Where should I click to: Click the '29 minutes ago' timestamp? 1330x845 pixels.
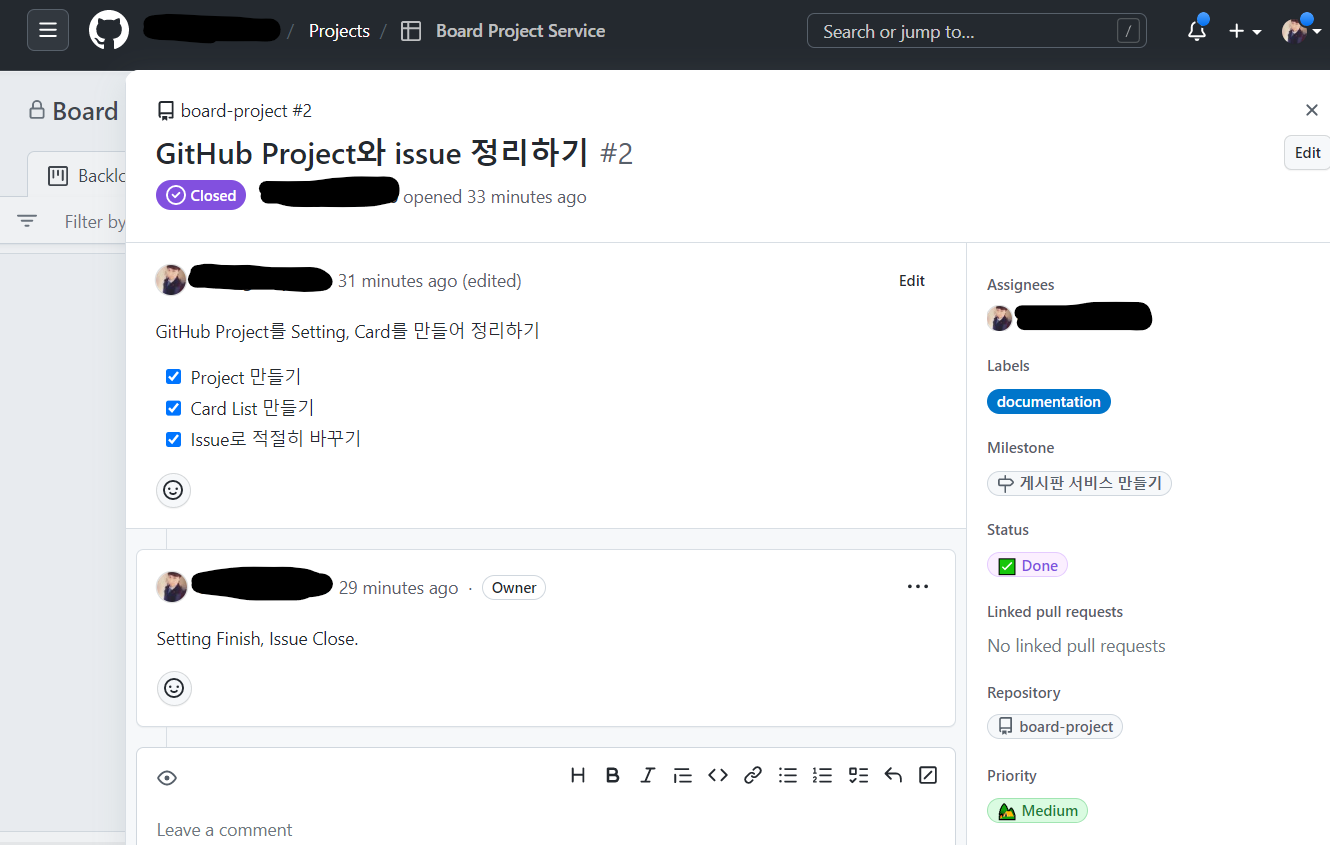click(398, 588)
